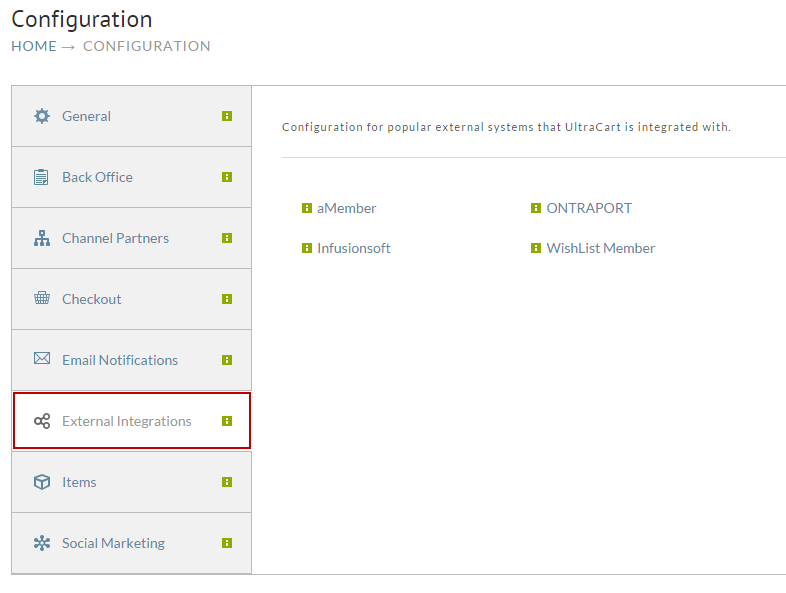786x593 pixels.
Task: Click the green info icon before WishList Member
Action: 536,248
